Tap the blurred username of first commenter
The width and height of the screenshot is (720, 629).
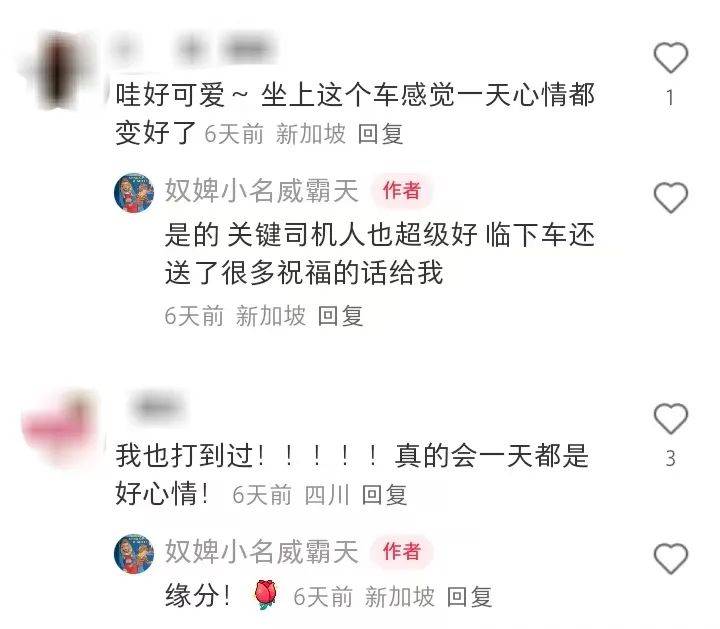click(193, 48)
